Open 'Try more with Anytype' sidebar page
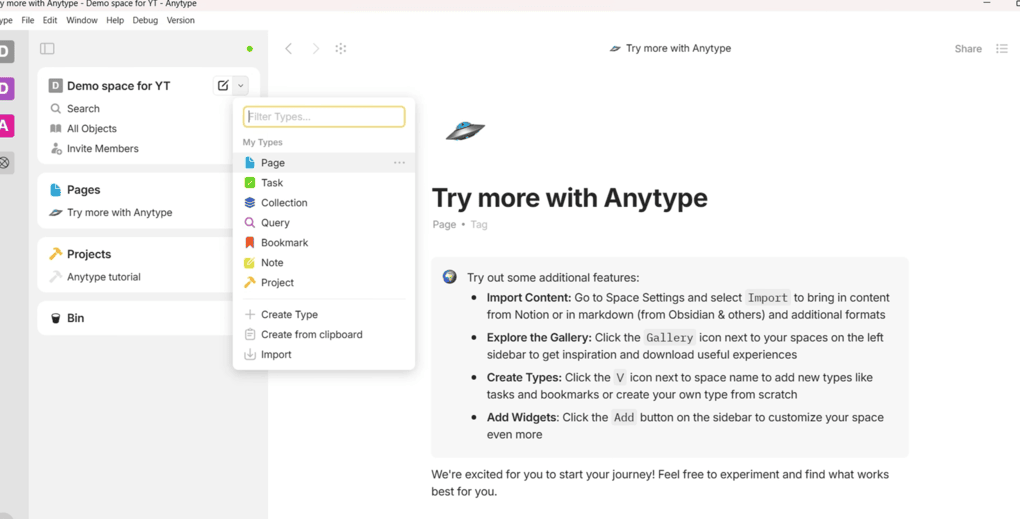 point(120,213)
